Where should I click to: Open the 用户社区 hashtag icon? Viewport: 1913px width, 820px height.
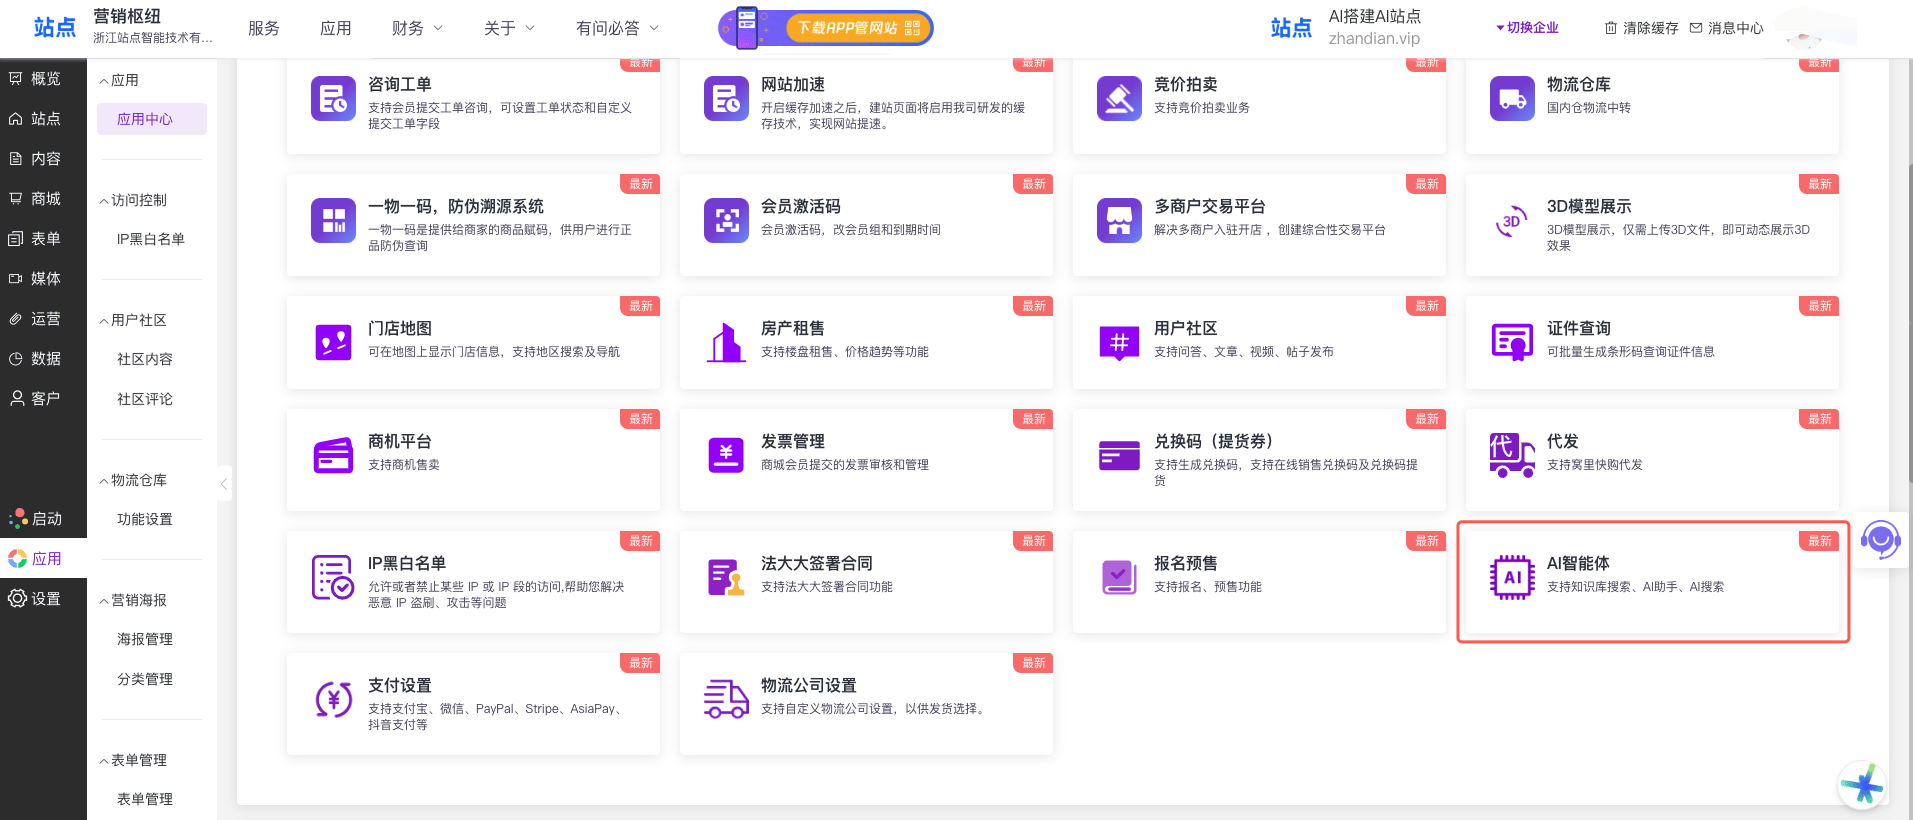[x=1119, y=342]
